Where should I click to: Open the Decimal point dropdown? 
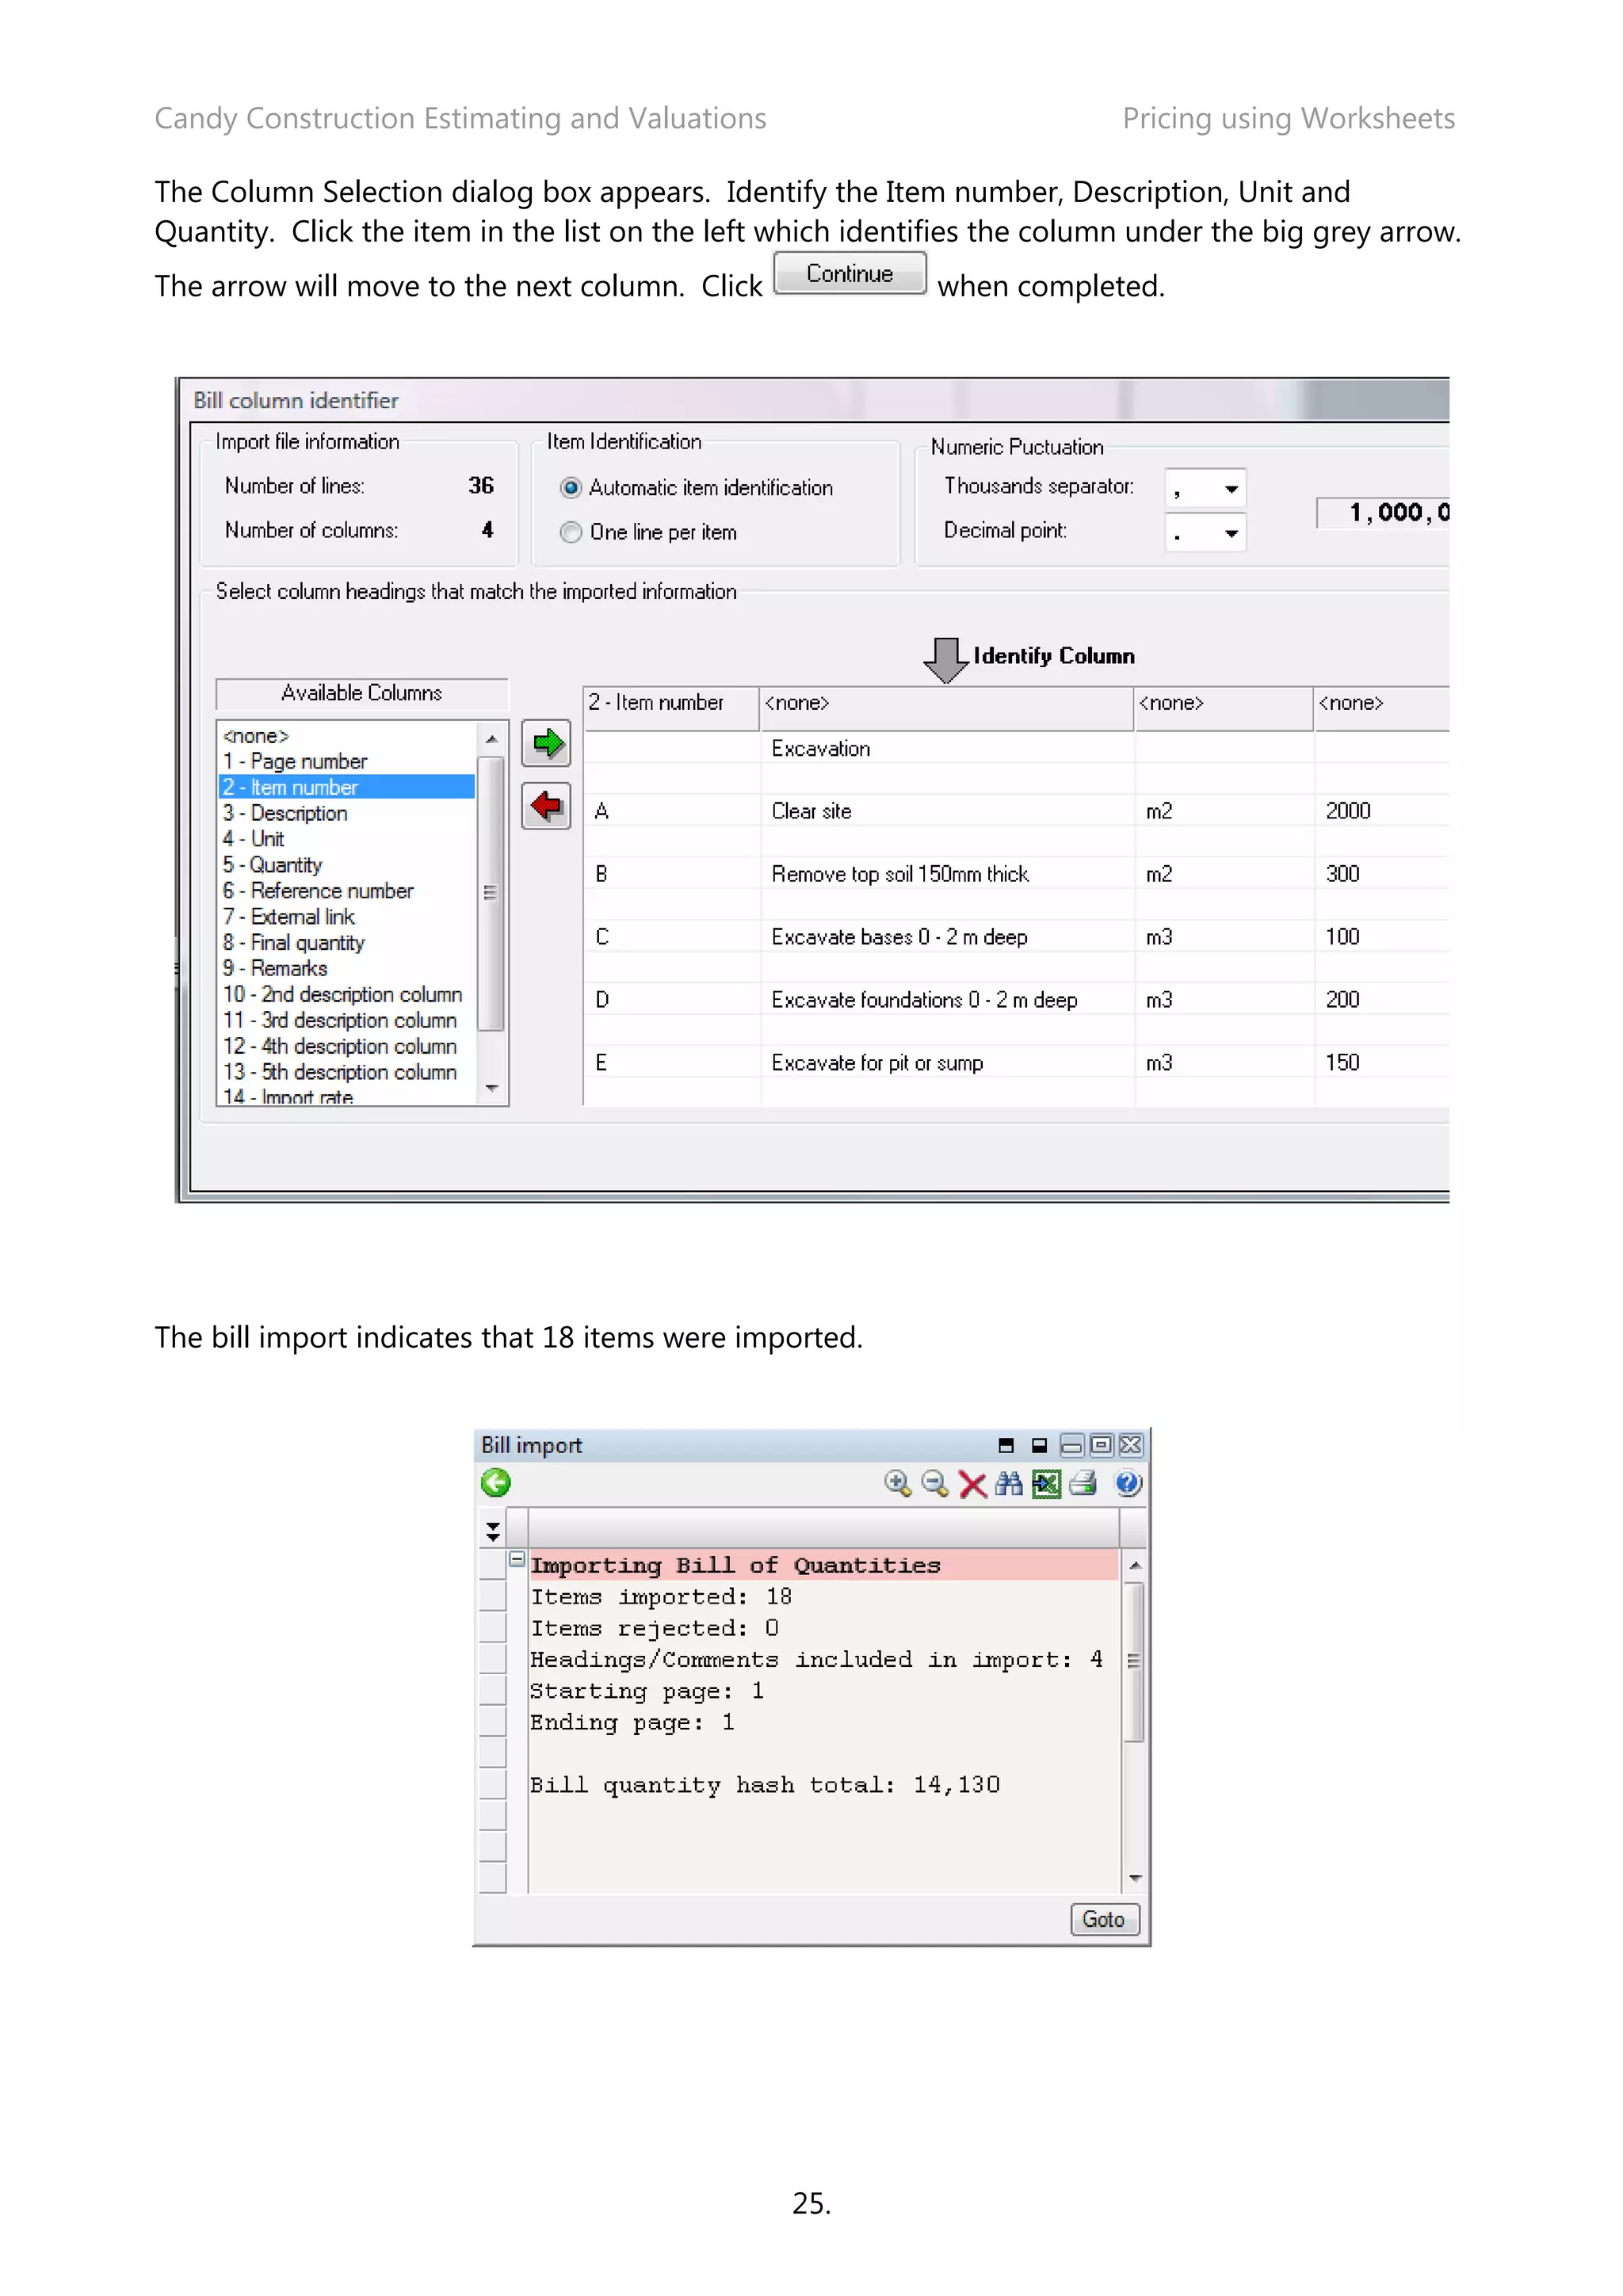[1231, 533]
